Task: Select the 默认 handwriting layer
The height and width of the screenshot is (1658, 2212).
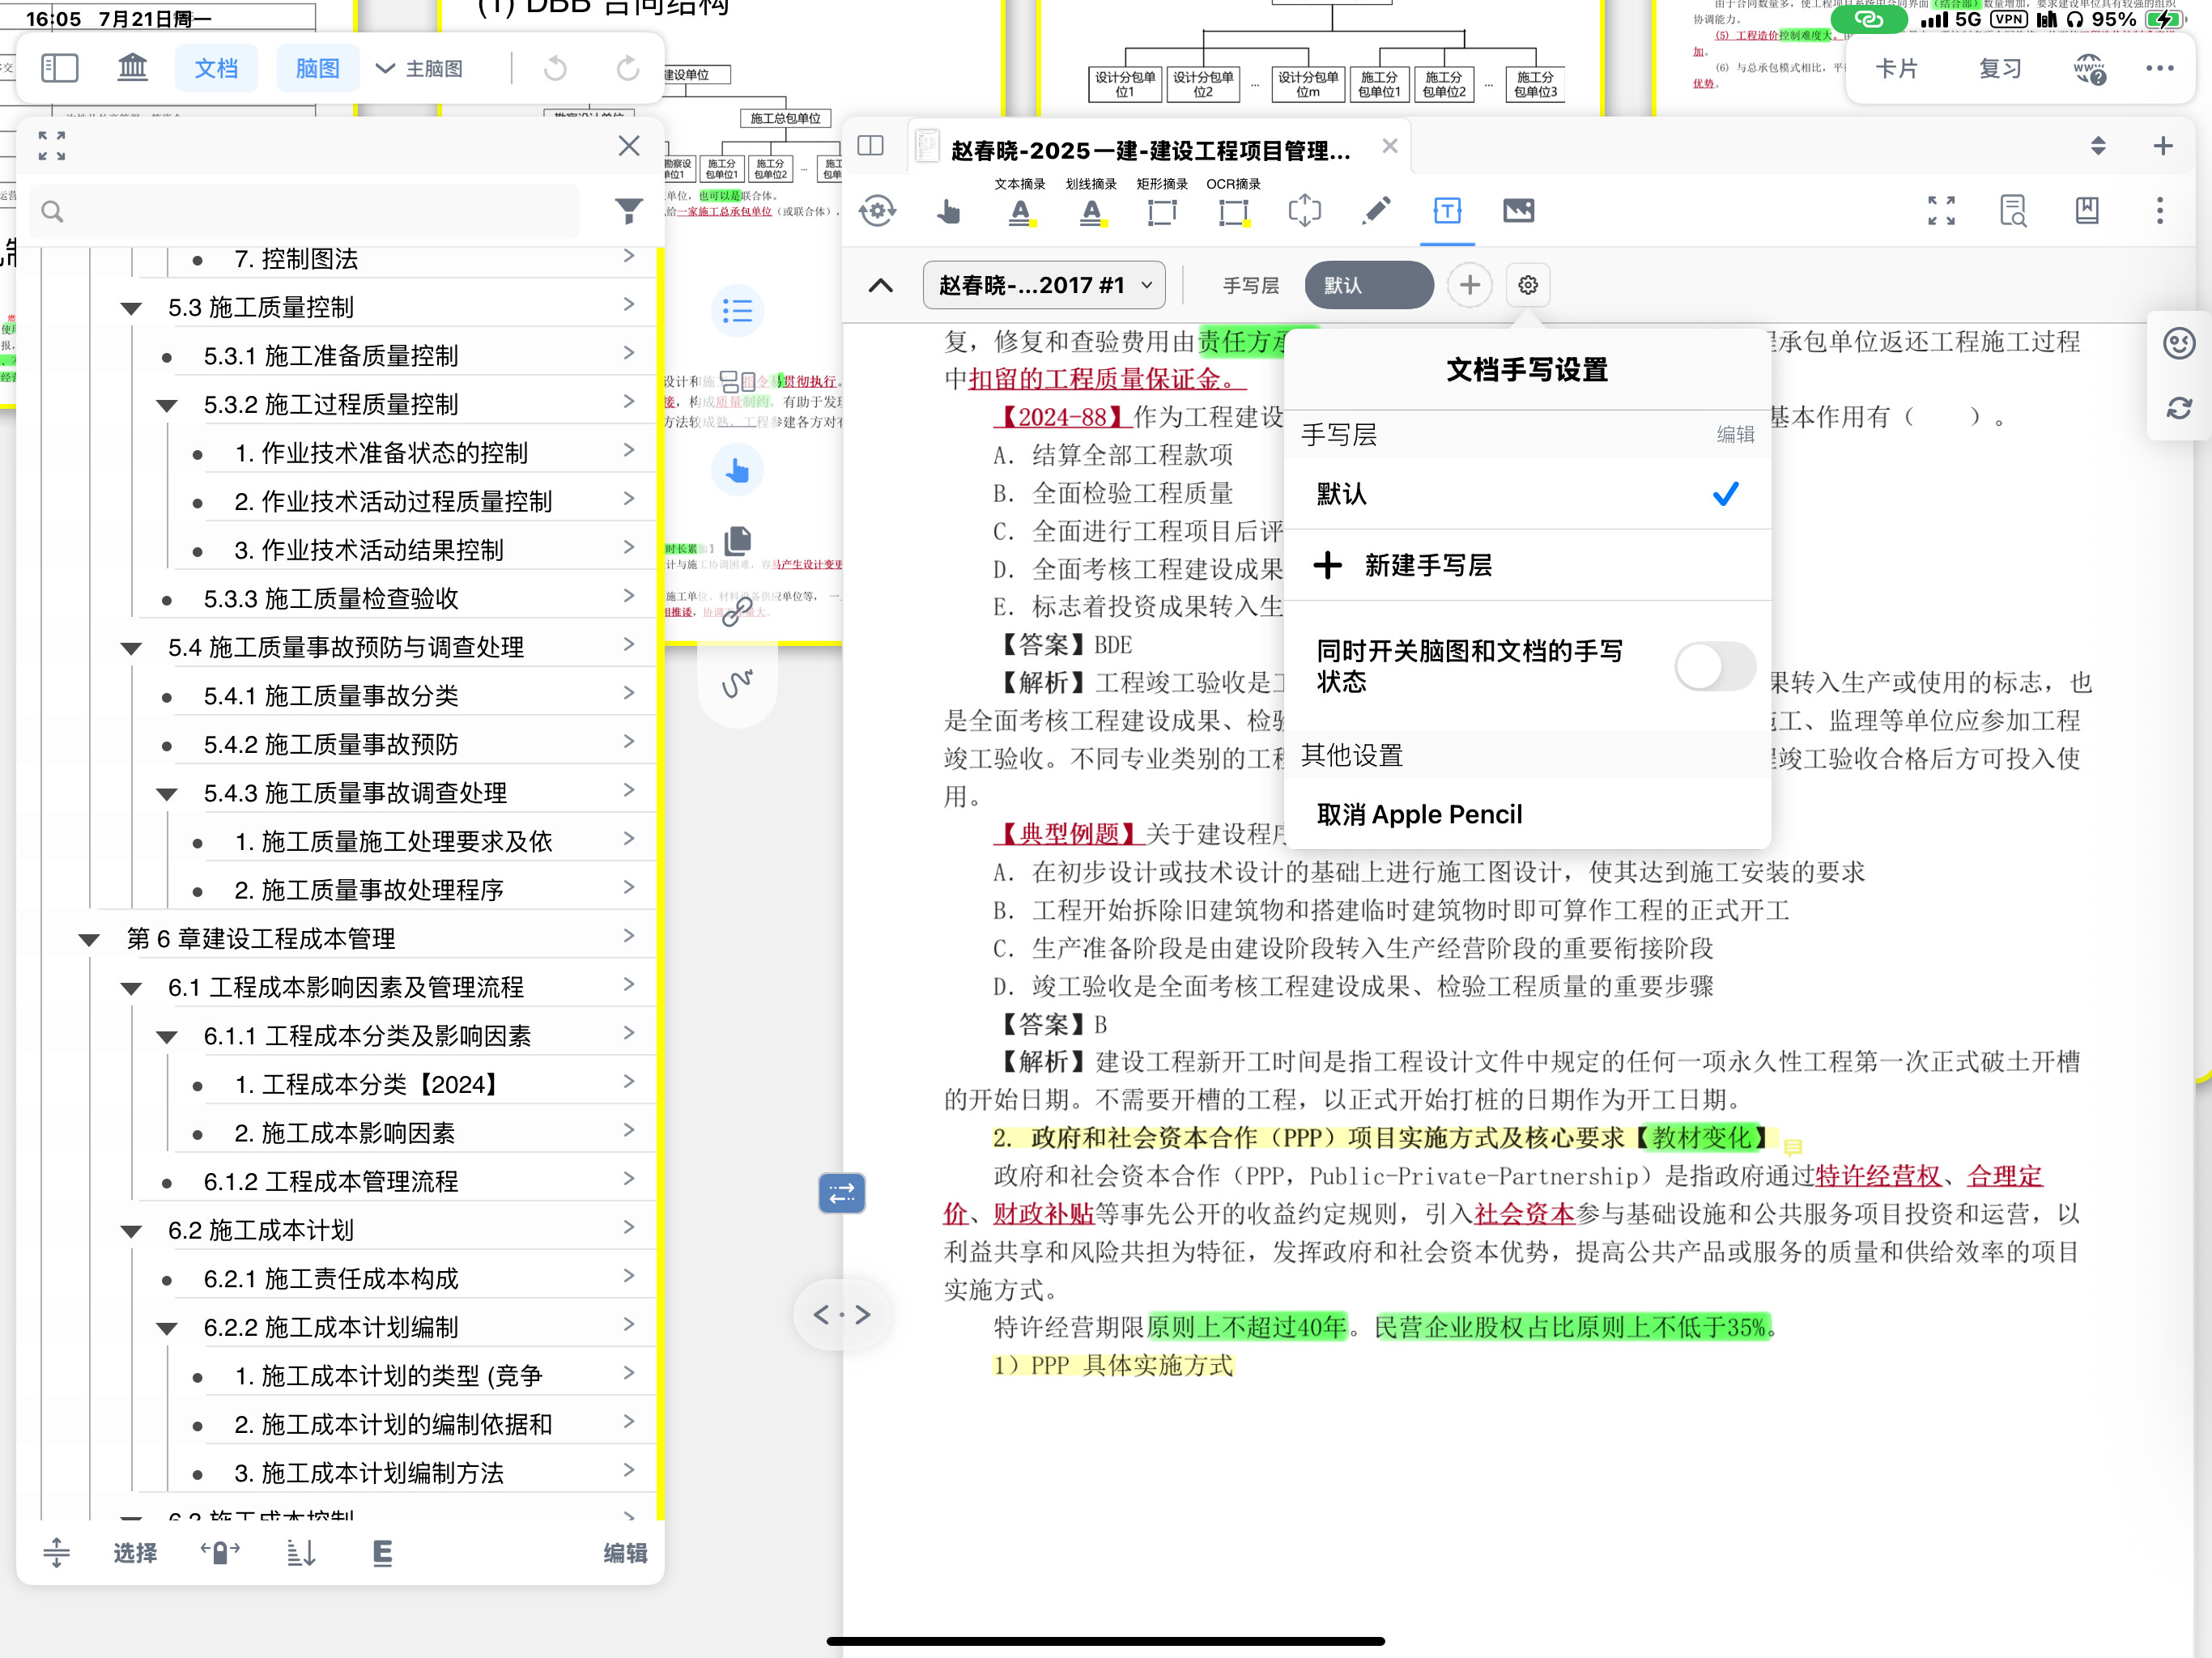Action: click(1526, 494)
